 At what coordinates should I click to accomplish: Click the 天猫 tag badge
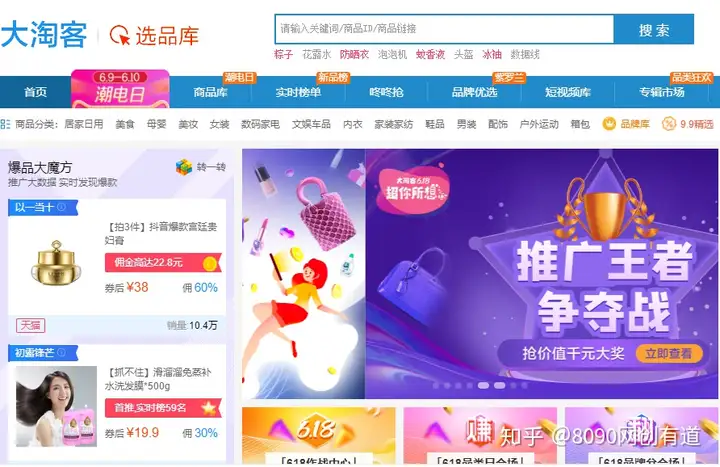[30, 326]
